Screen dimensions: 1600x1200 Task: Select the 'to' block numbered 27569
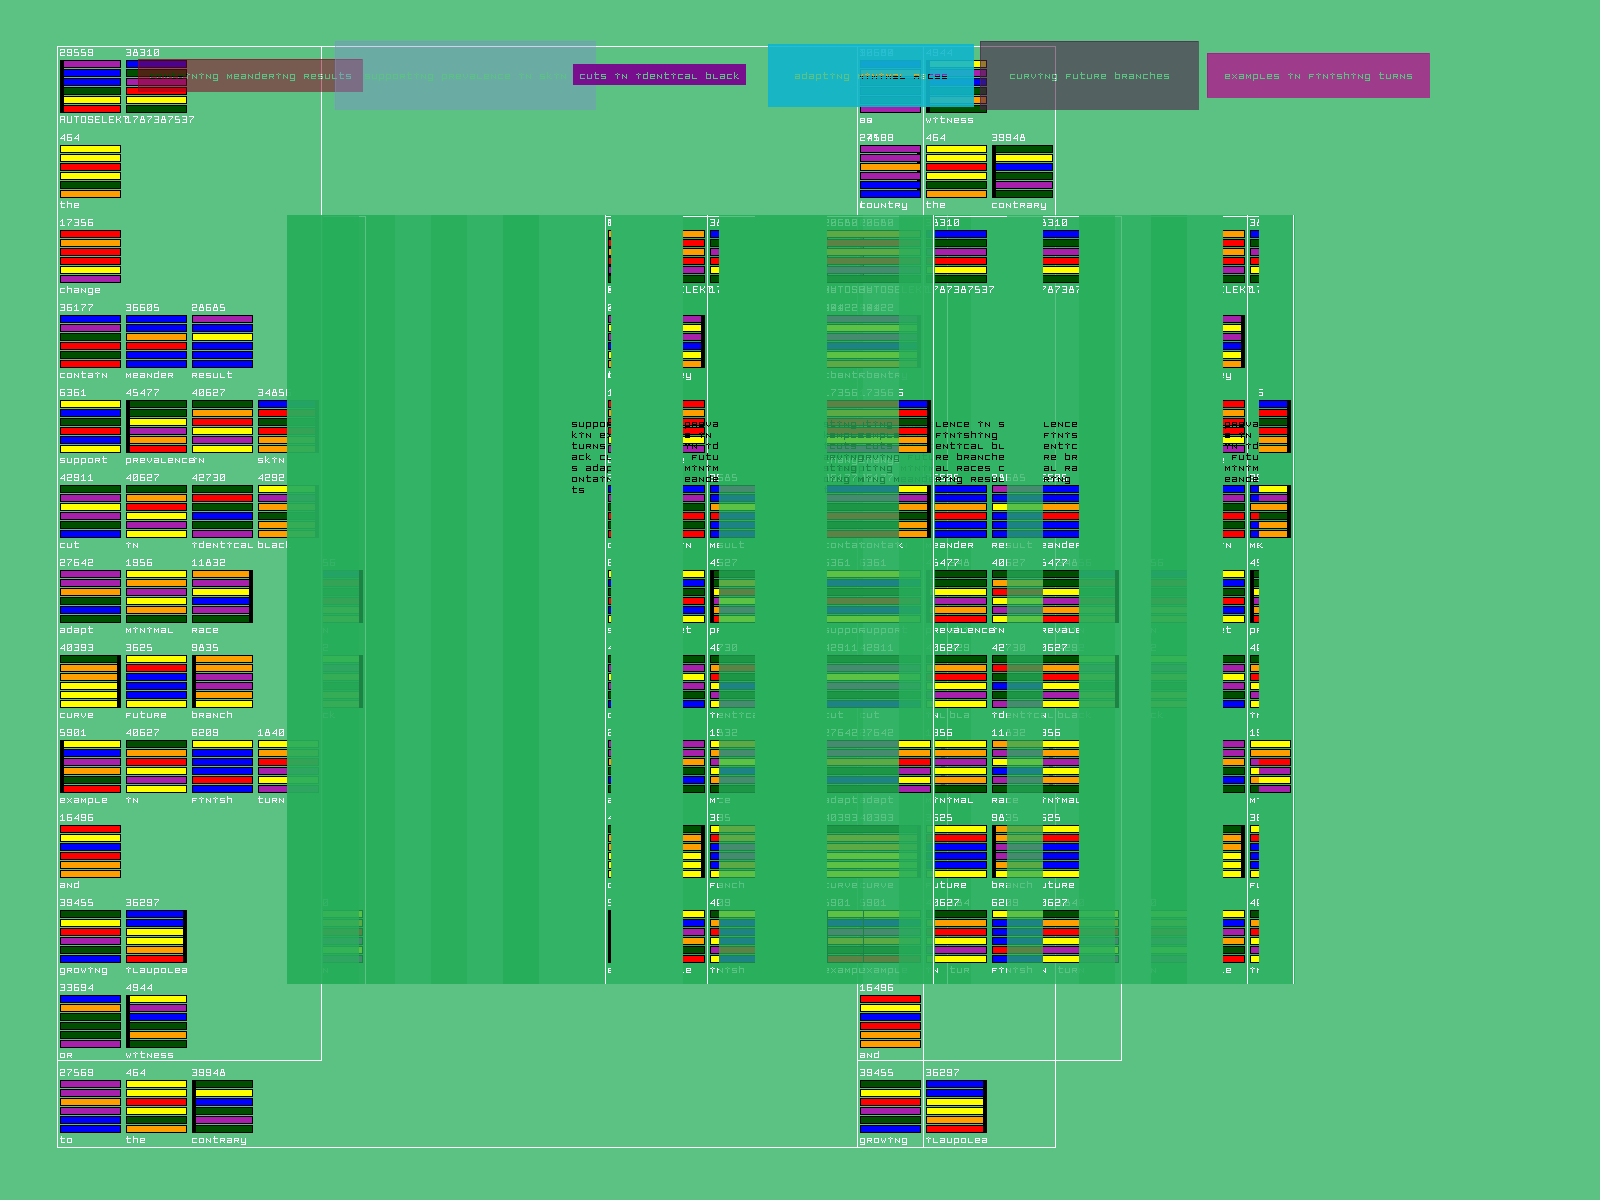coord(90,1106)
